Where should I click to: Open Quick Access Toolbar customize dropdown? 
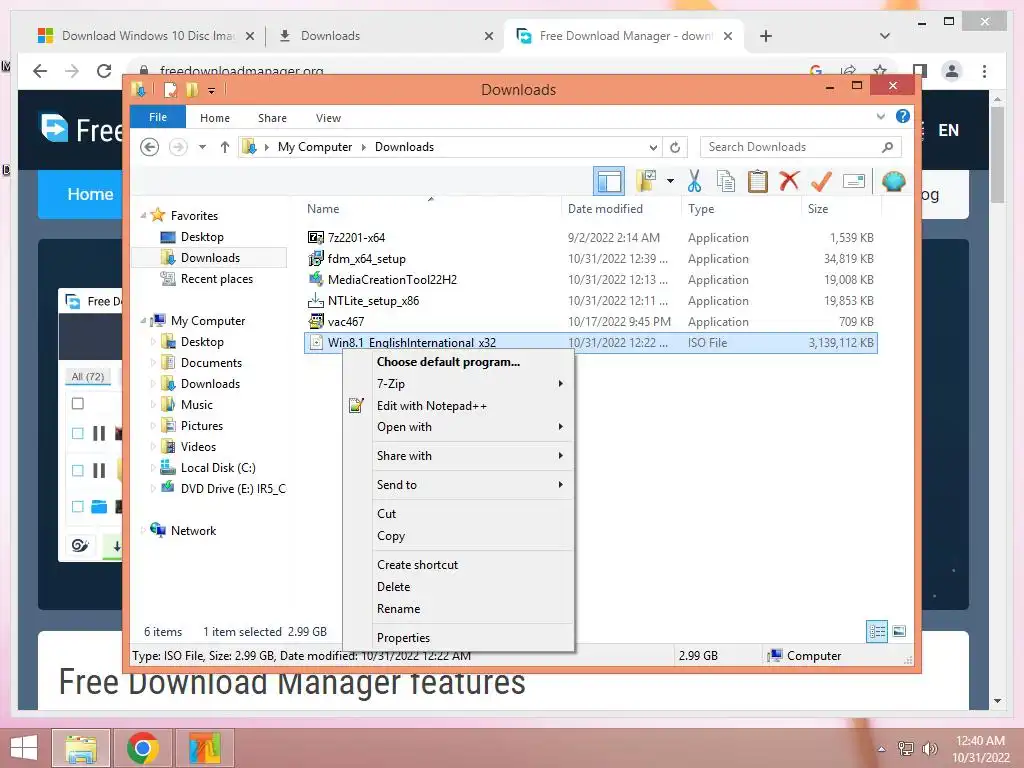[212, 90]
